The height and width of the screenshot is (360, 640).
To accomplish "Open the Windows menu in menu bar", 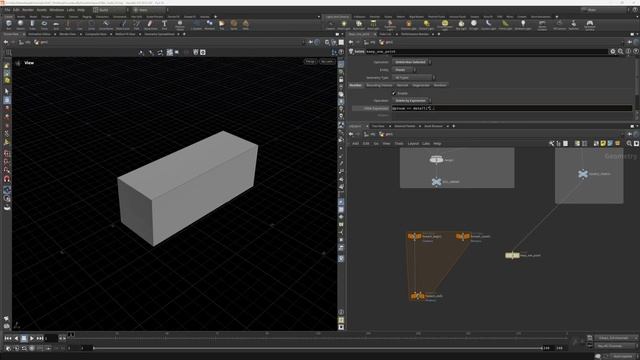I will [x=57, y=10].
